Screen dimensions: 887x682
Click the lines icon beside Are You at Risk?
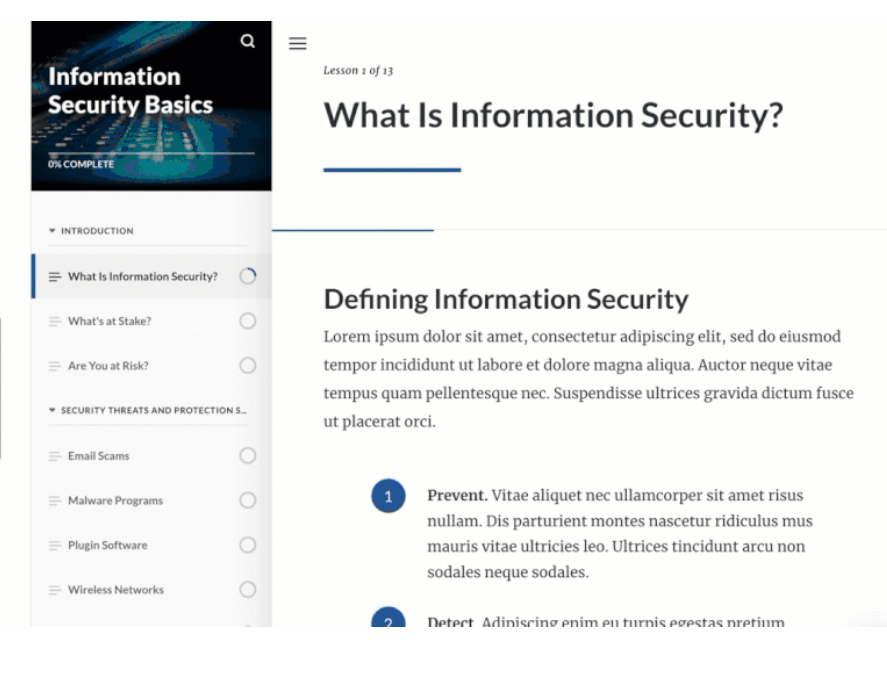[x=54, y=366]
